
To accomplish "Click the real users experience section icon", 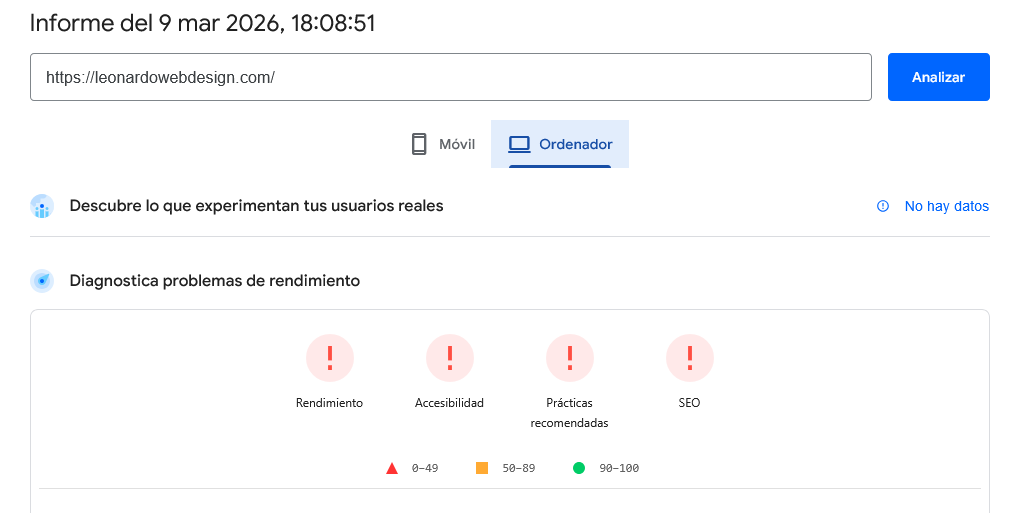I will (x=42, y=206).
